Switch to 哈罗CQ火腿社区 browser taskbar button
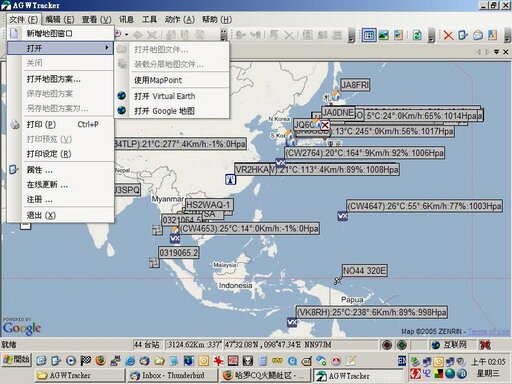Viewport: 512px width, 384px height. click(x=266, y=375)
